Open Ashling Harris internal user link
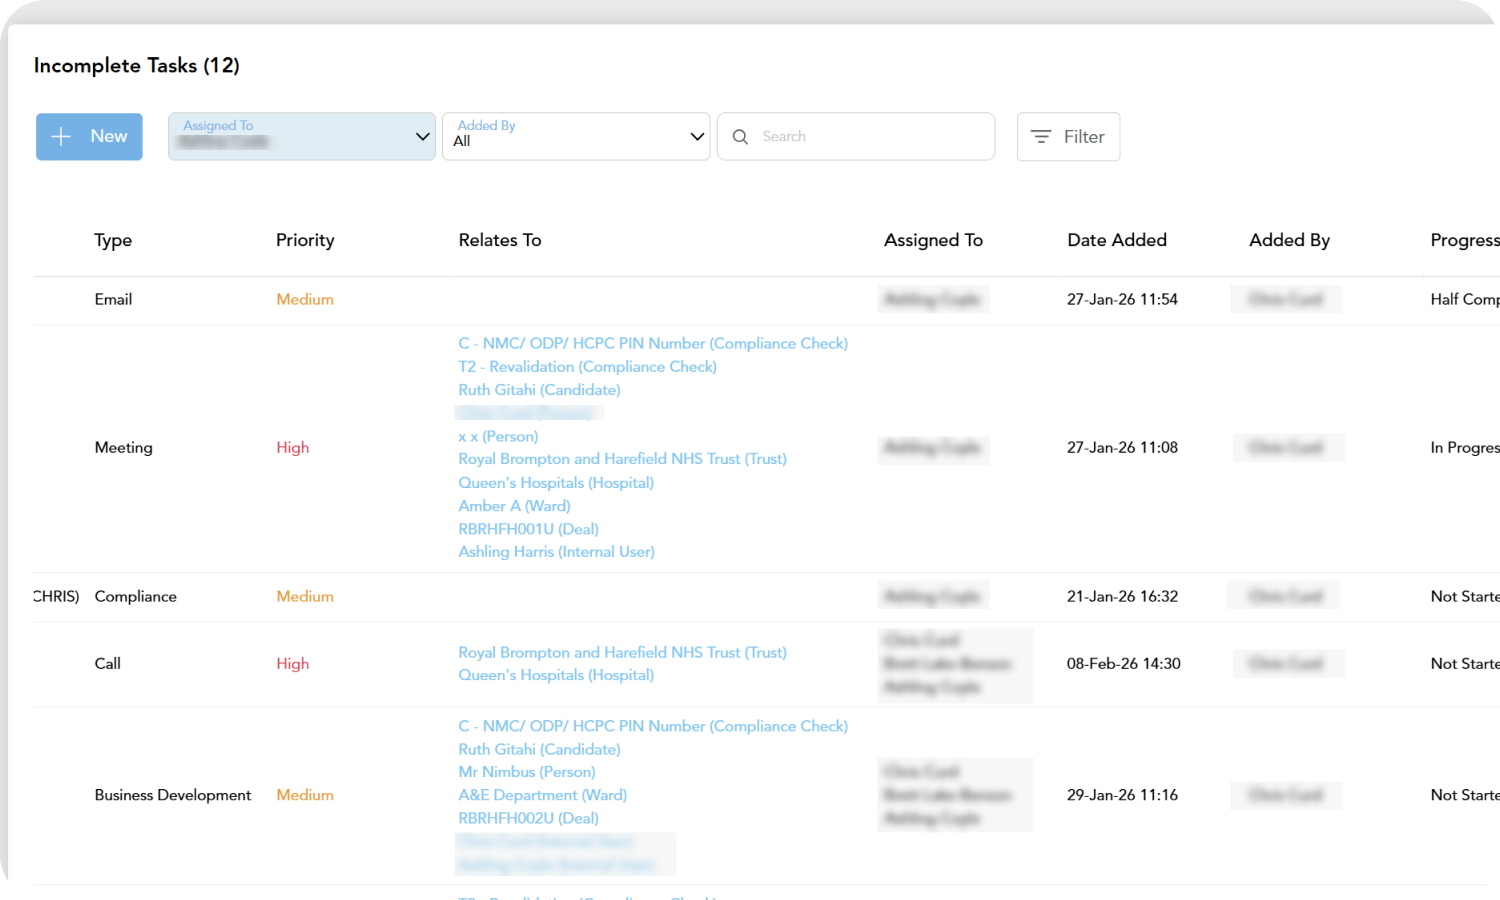Image resolution: width=1500 pixels, height=900 pixels. (x=556, y=552)
